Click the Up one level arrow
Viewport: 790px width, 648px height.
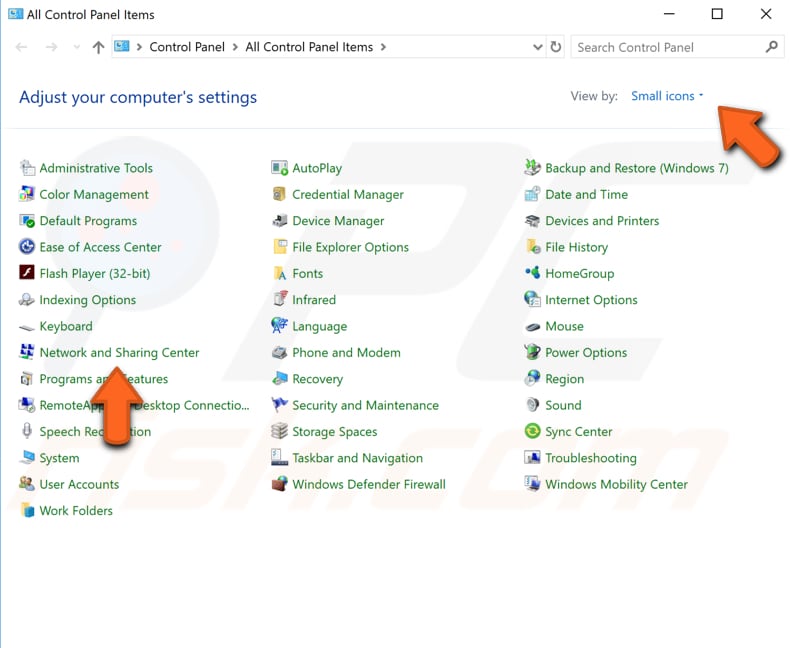pos(98,47)
